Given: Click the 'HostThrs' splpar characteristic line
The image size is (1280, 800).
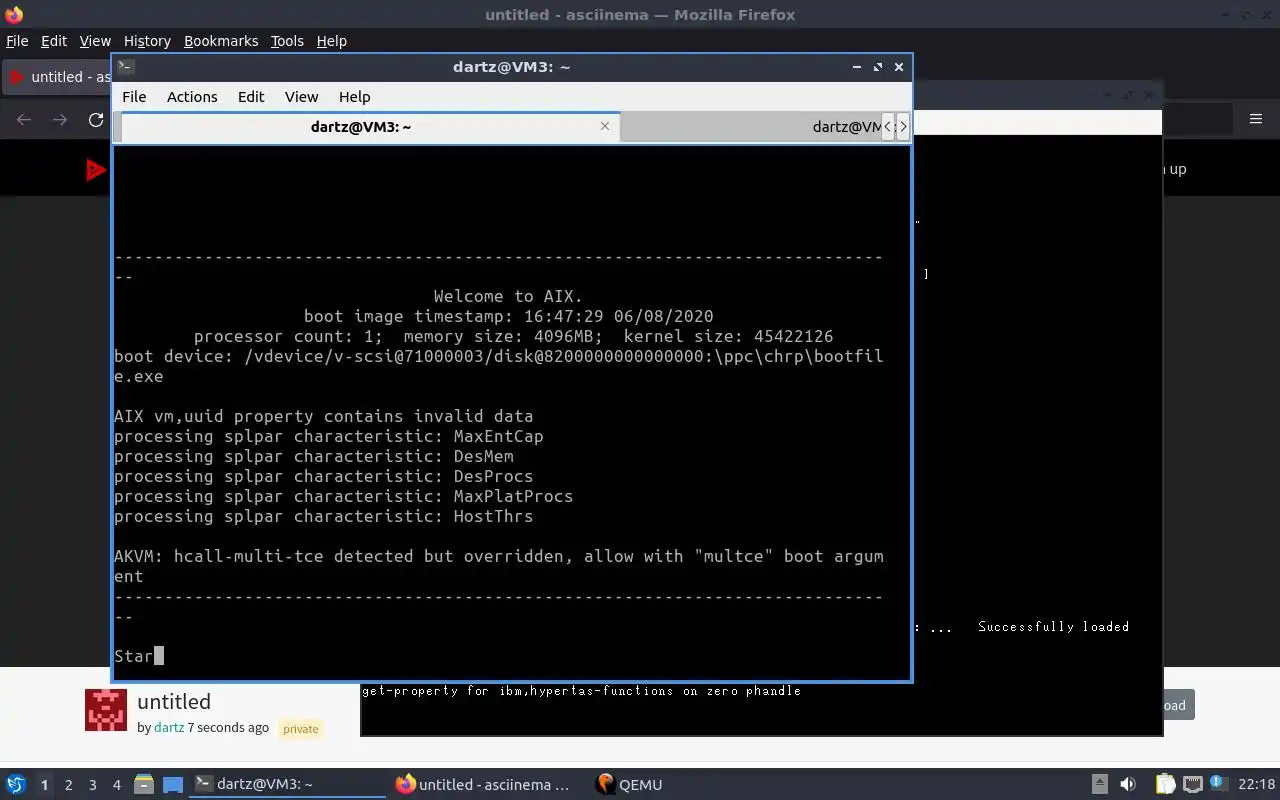Looking at the screenshot, I should pos(323,516).
